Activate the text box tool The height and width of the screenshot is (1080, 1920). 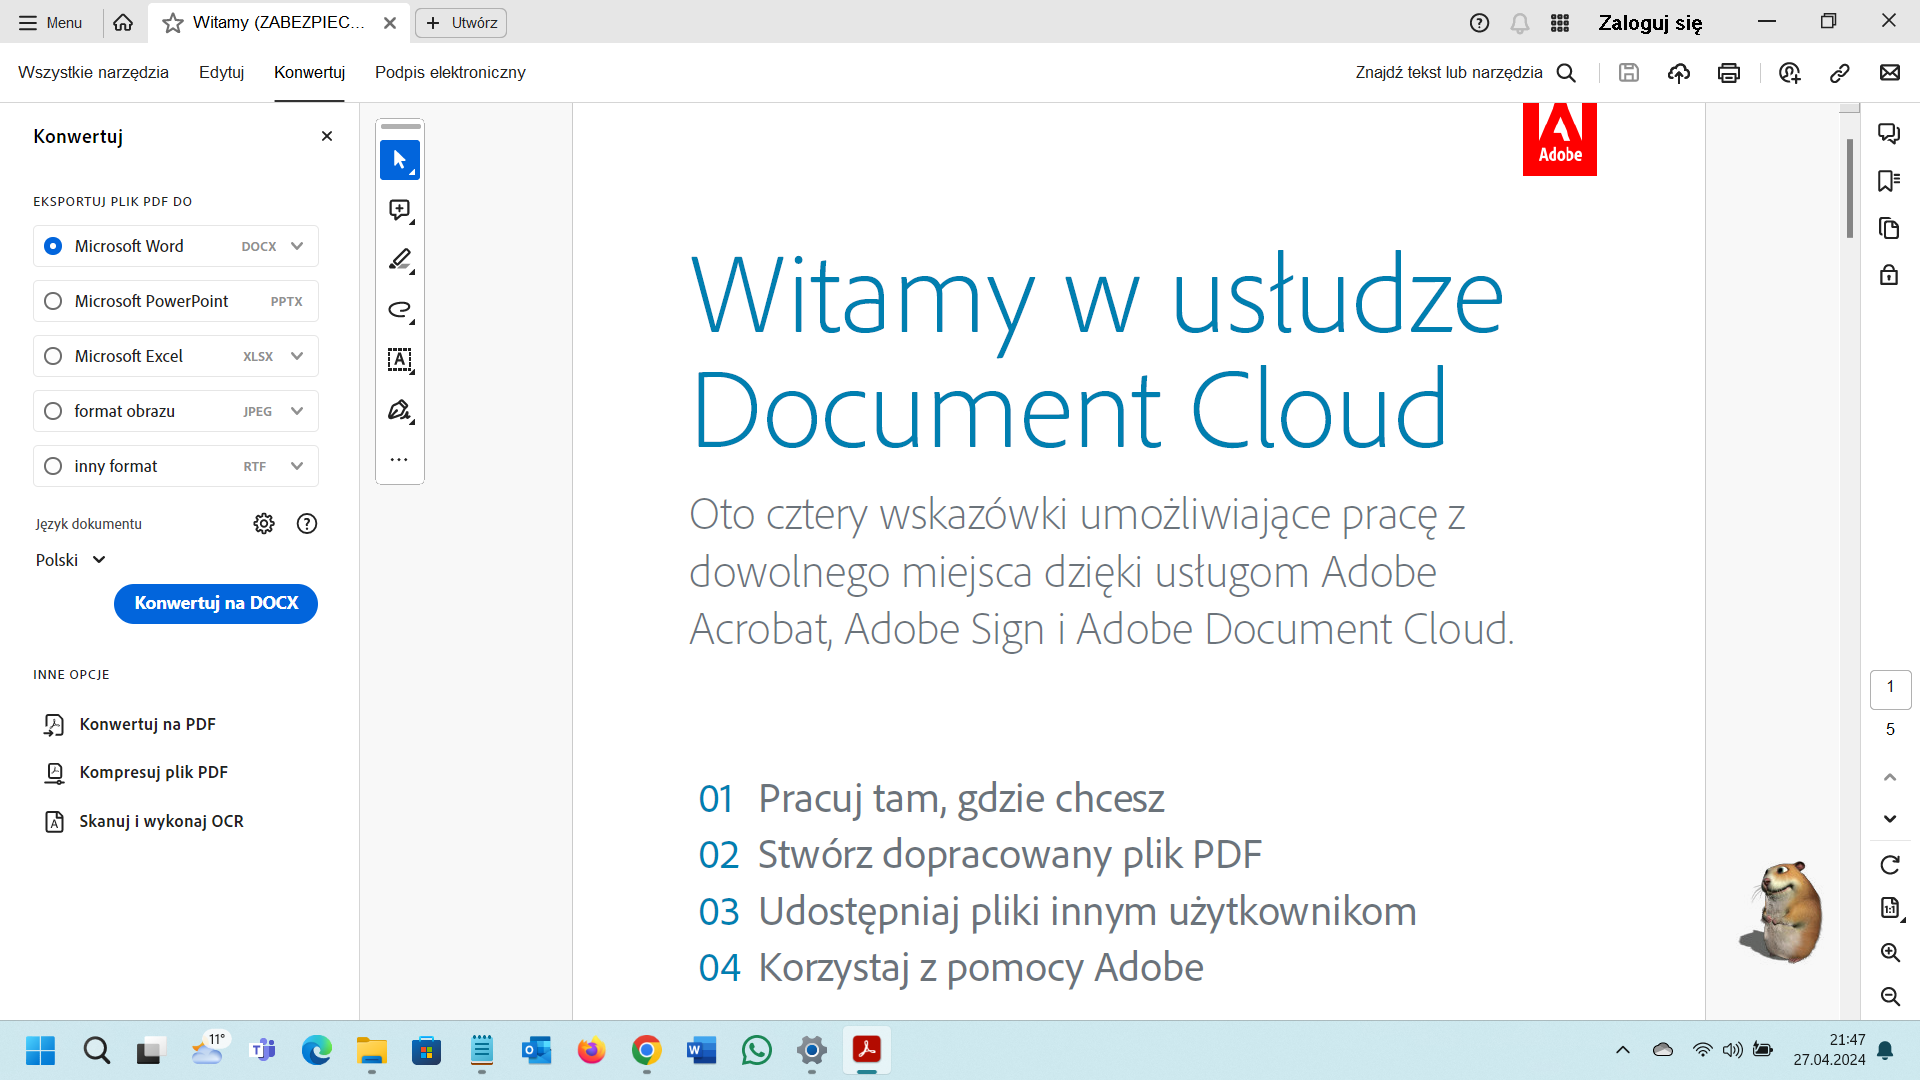point(399,360)
